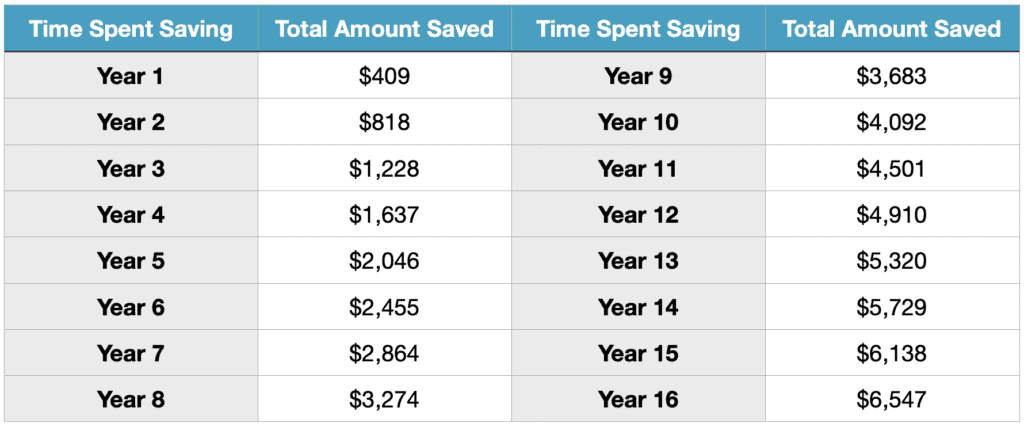Click the $3,683 amount cell
The width and height of the screenshot is (1024, 427).
(x=892, y=76)
